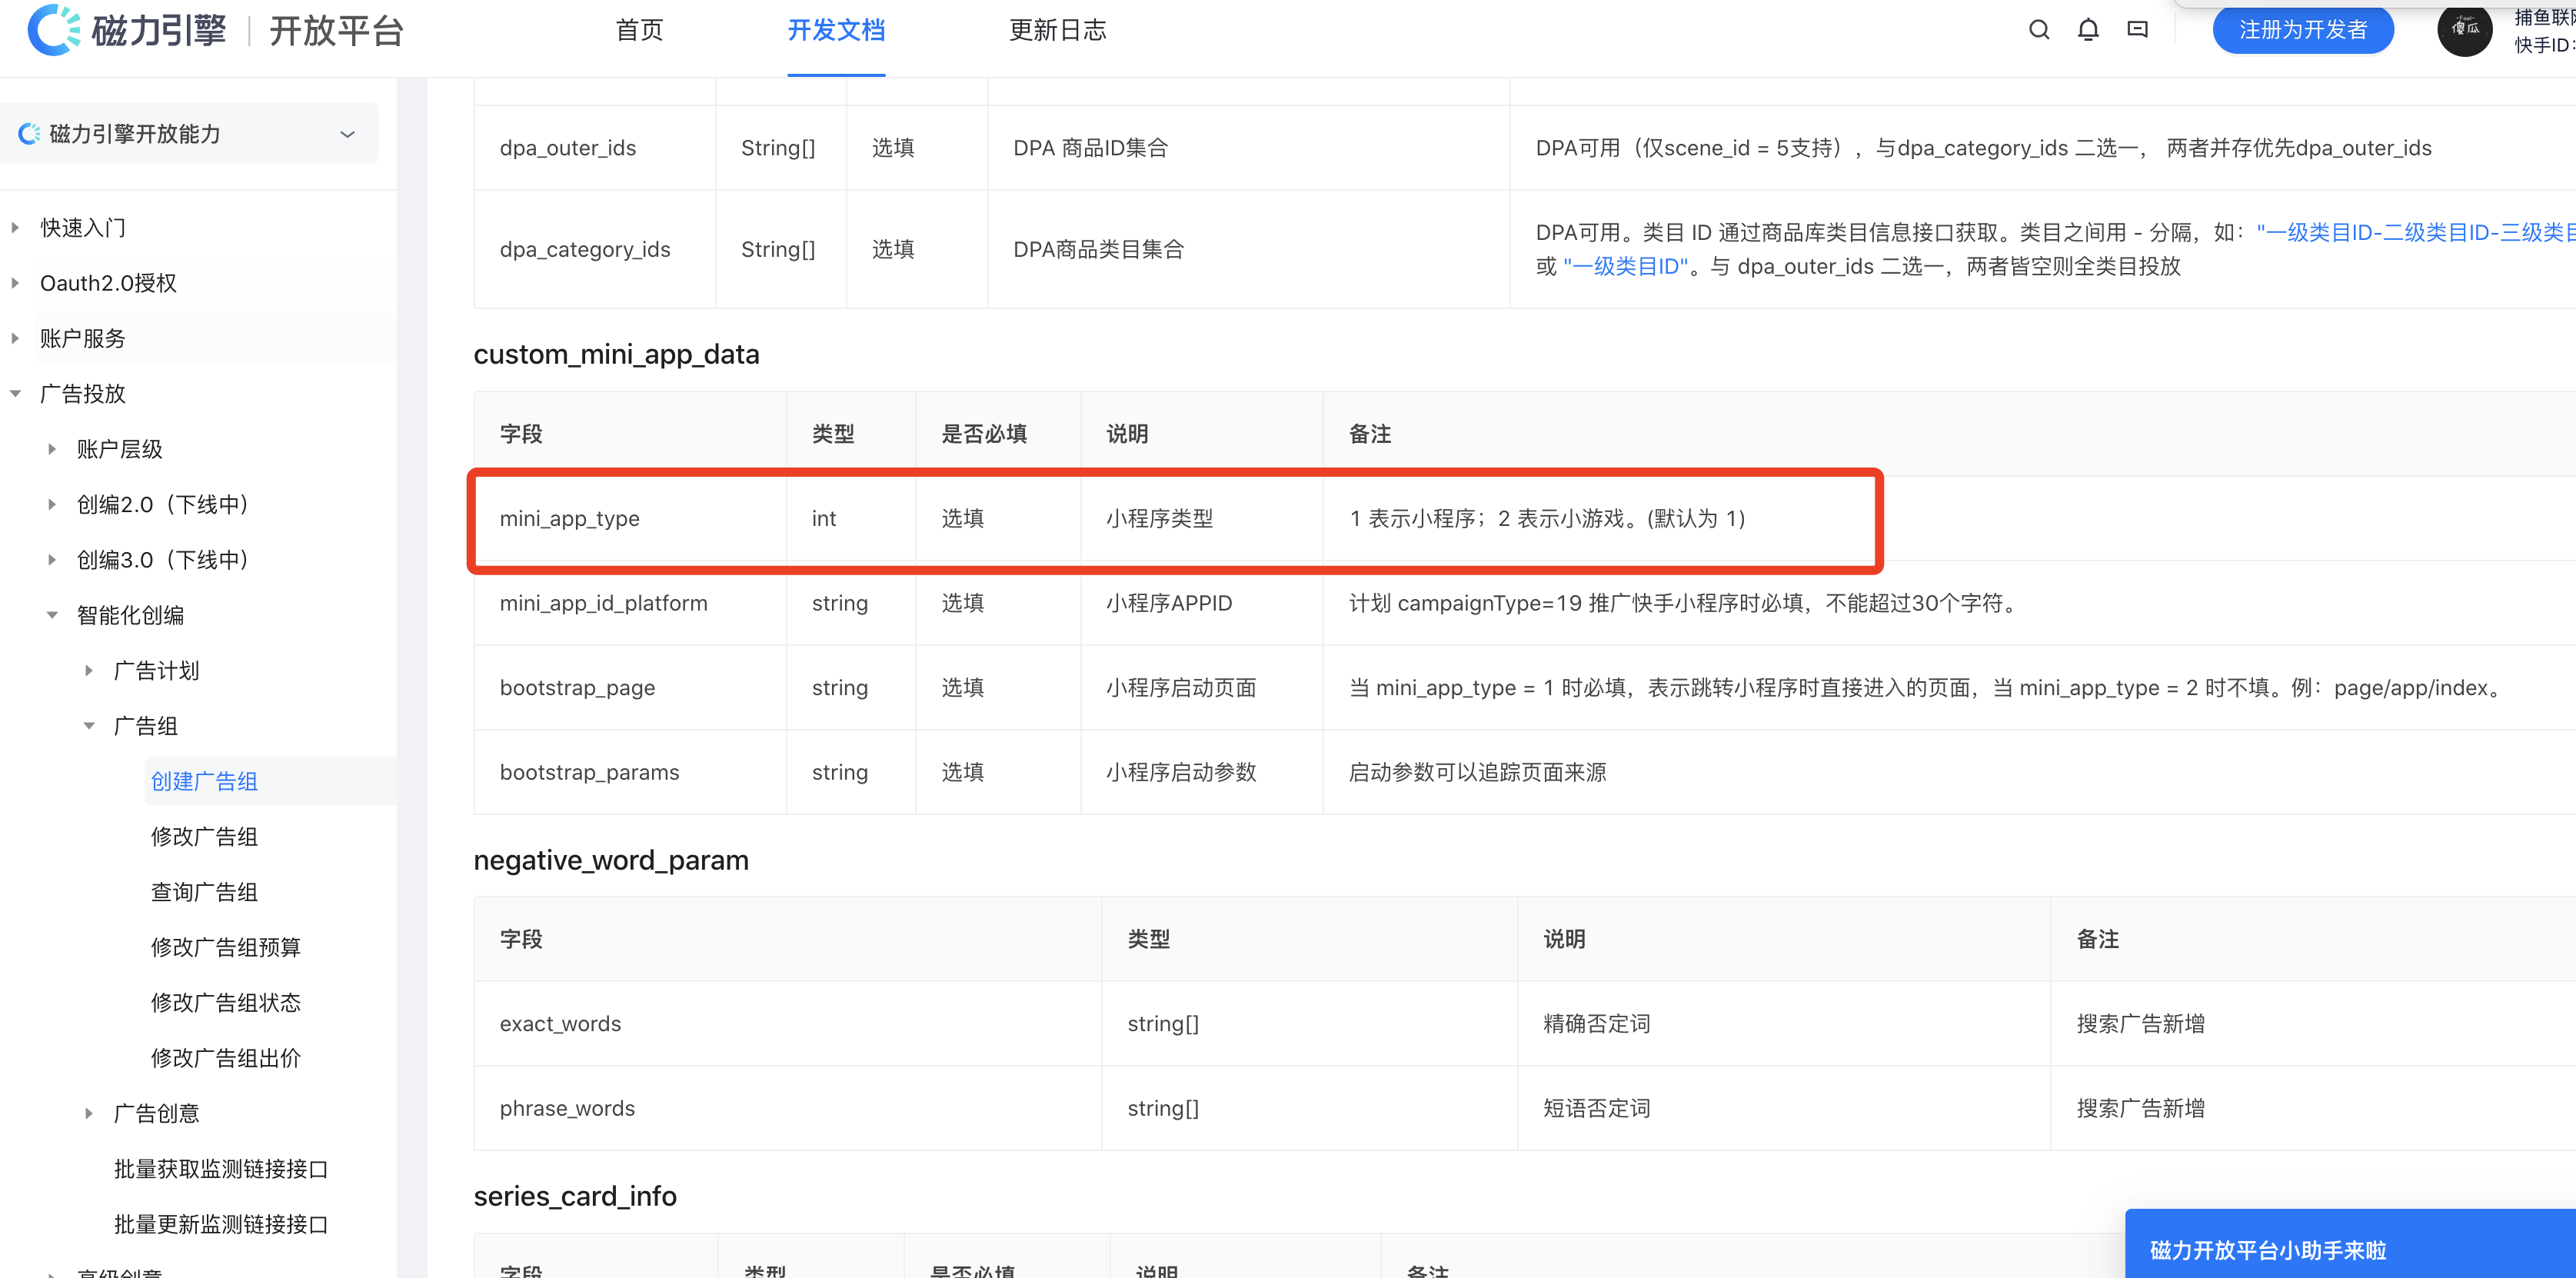The image size is (2576, 1278).
Task: Click the user avatar in header
Action: point(2464,30)
